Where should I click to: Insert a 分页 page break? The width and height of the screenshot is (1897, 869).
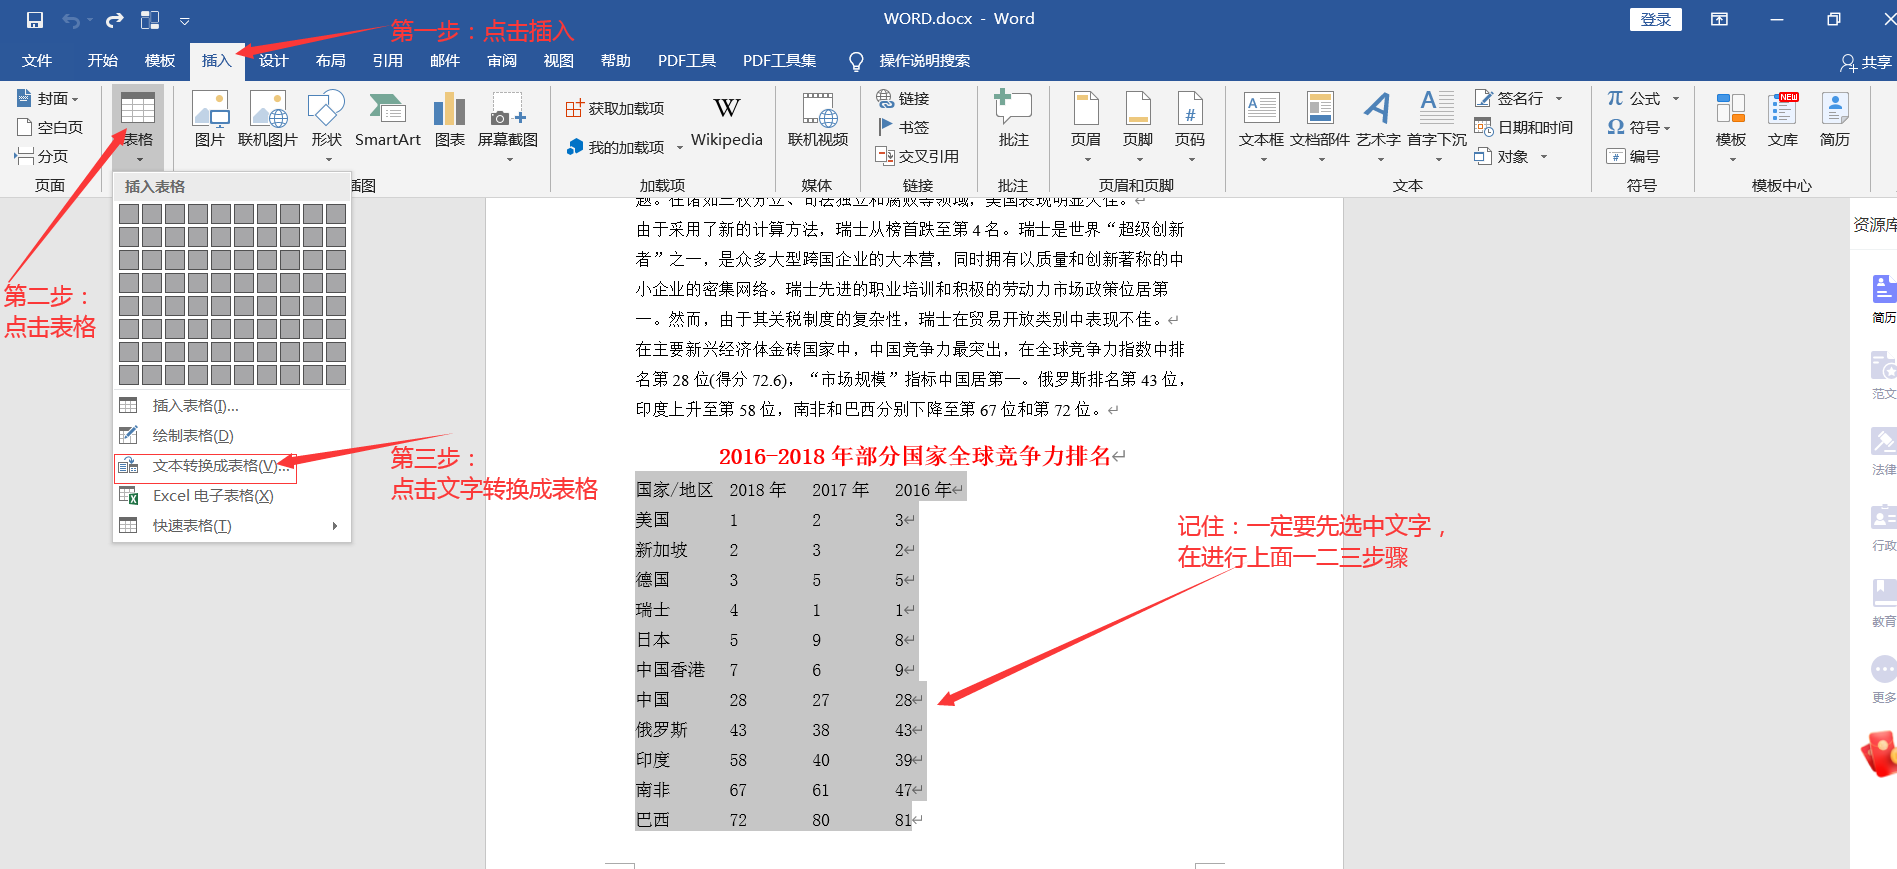[x=42, y=156]
